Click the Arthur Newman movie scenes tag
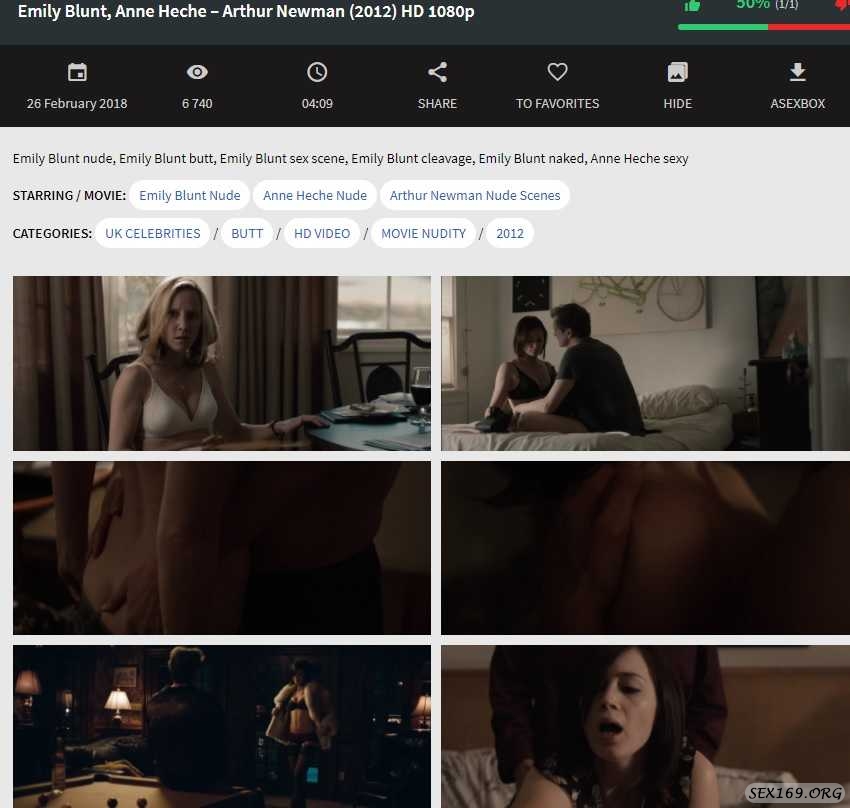 point(475,195)
